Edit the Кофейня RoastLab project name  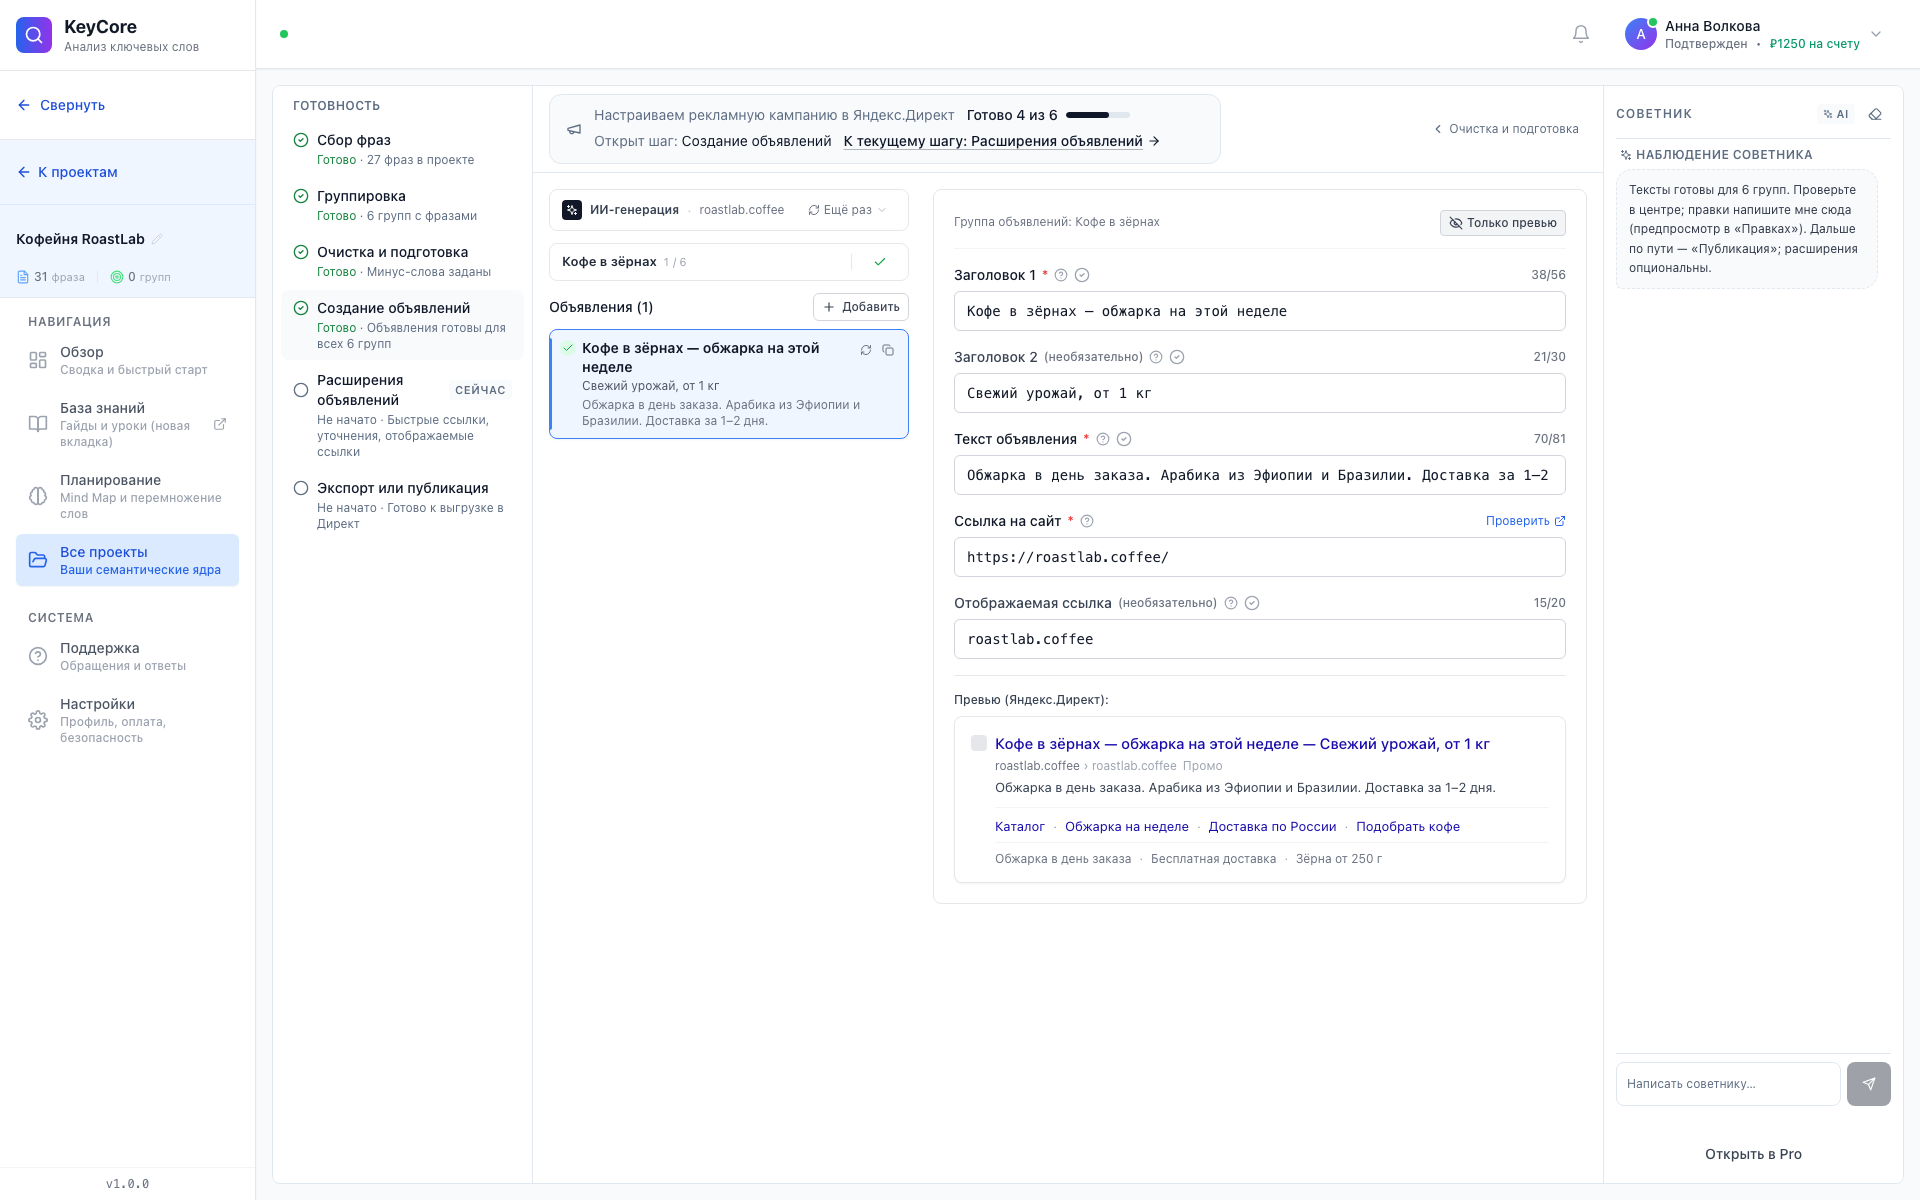(157, 239)
